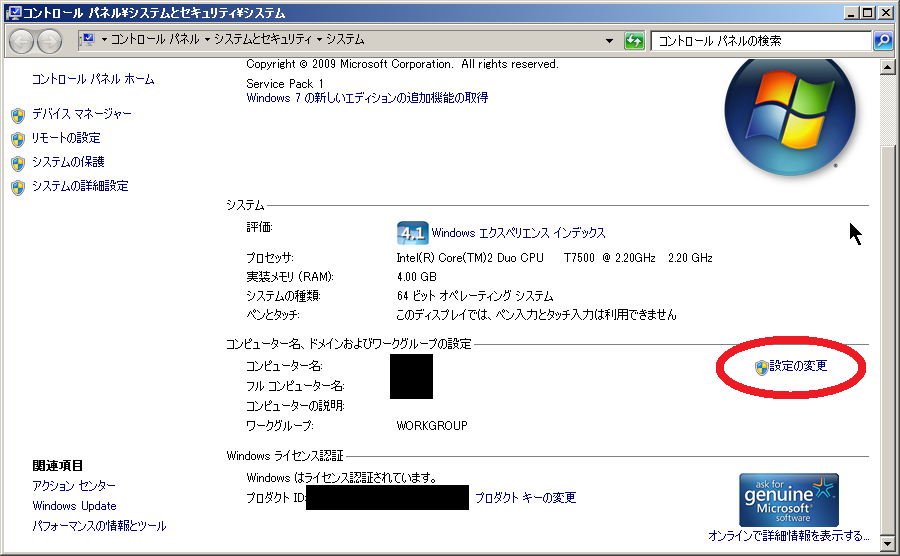Expand the arrow before システムとセキュリティ breadcrumb
Image resolution: width=900 pixels, height=556 pixels.
[x=207, y=40]
